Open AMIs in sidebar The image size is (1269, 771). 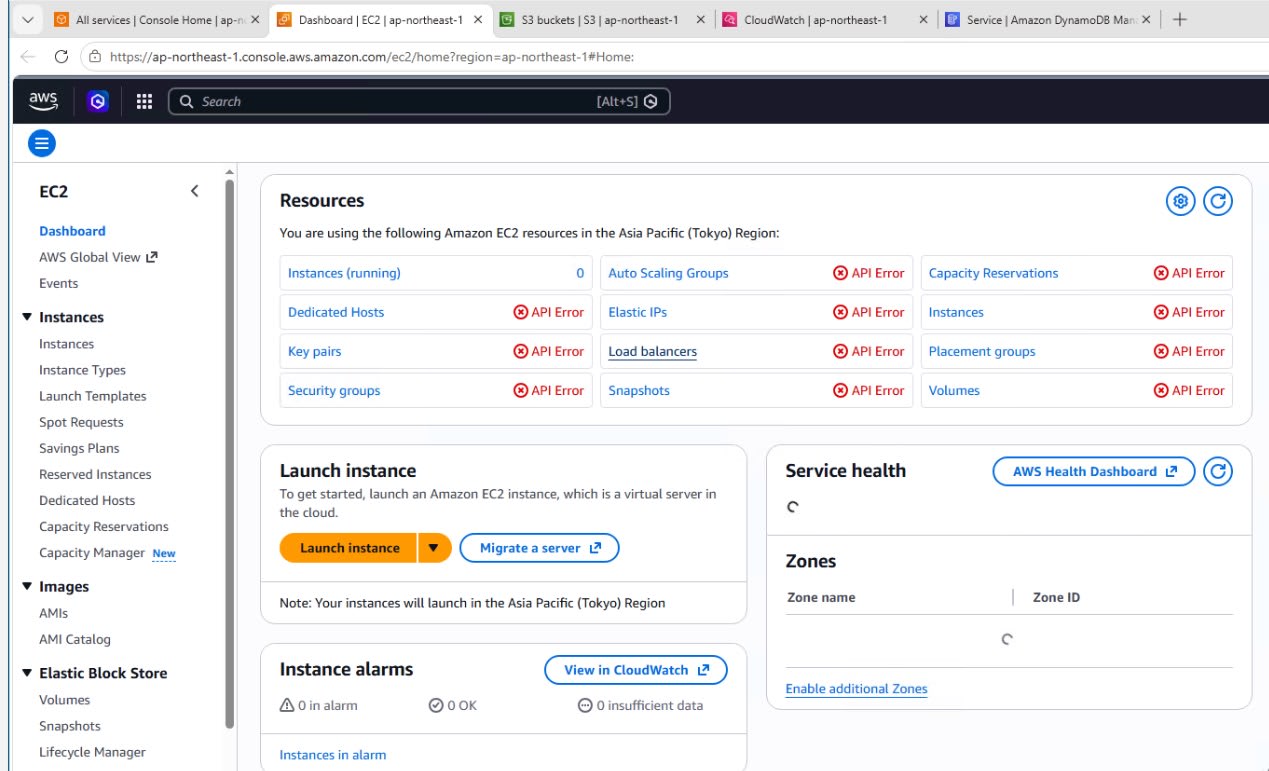[53, 613]
